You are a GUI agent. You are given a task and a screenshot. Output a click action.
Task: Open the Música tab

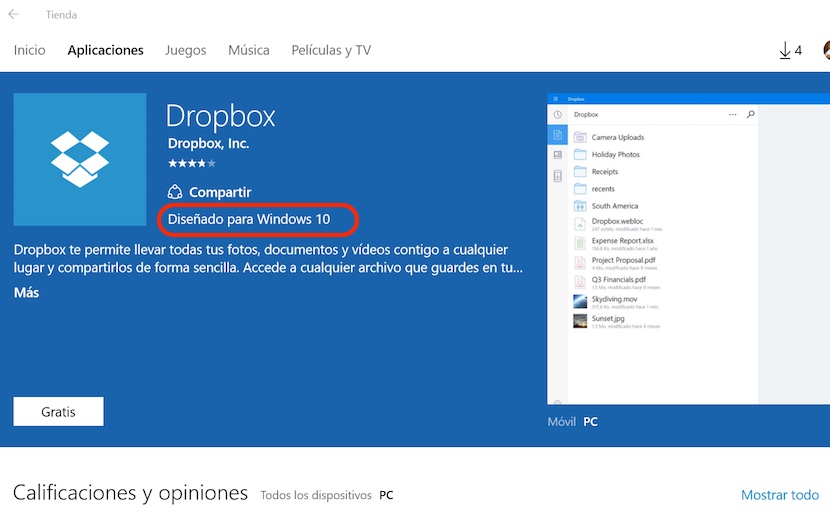249,50
